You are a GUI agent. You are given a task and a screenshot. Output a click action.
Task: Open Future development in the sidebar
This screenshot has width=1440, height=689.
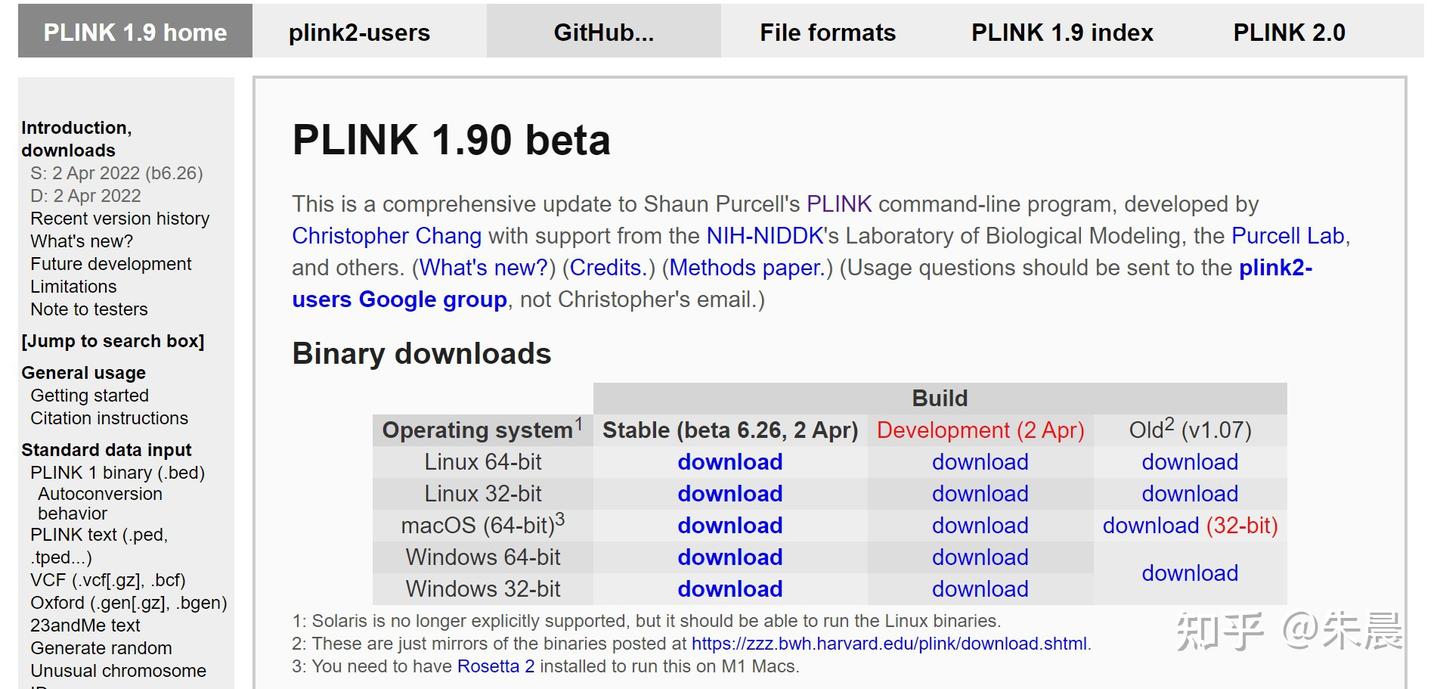pyautogui.click(x=110, y=263)
